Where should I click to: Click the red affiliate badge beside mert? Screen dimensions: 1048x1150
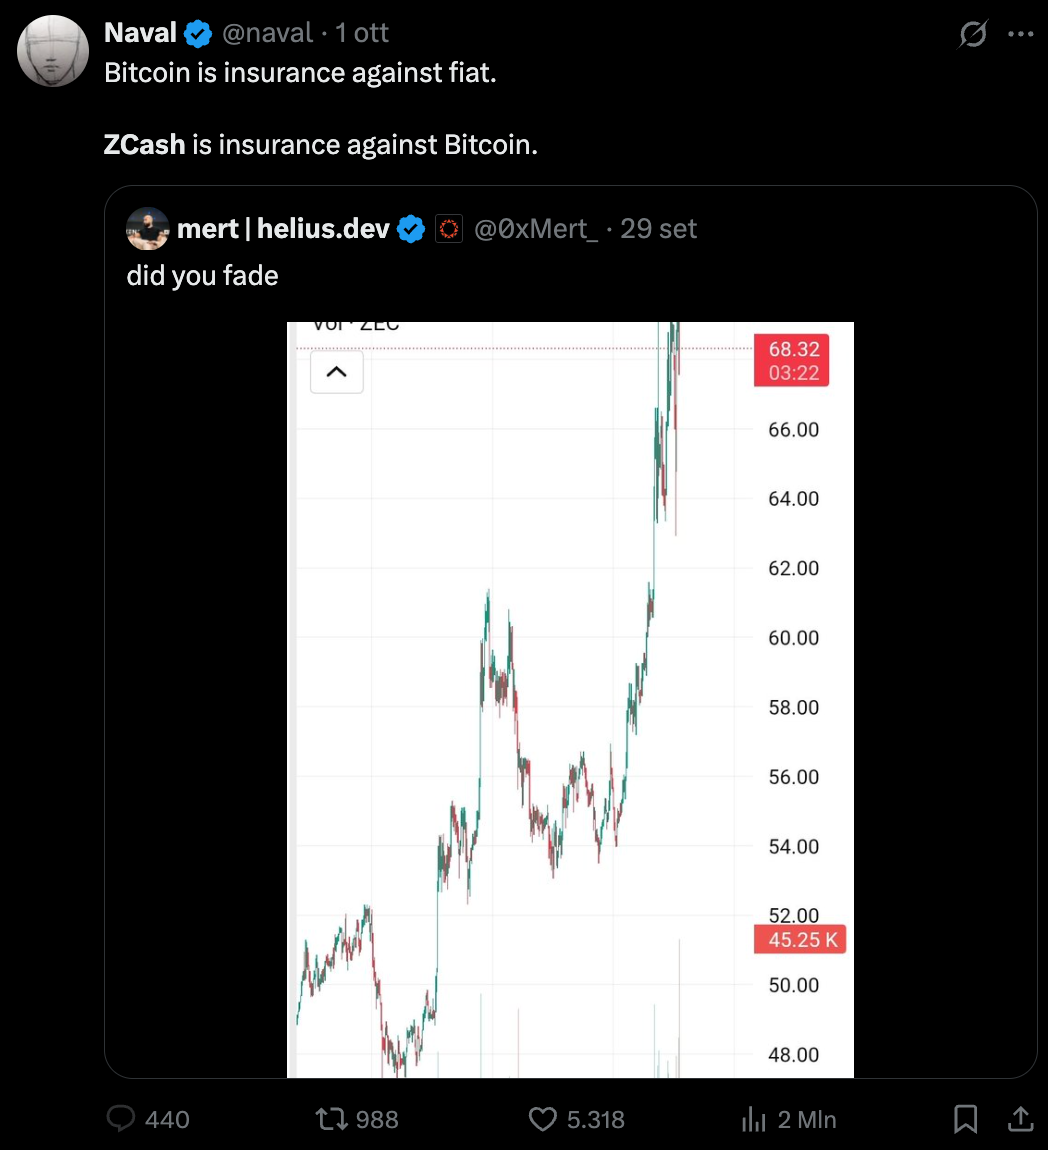(449, 229)
